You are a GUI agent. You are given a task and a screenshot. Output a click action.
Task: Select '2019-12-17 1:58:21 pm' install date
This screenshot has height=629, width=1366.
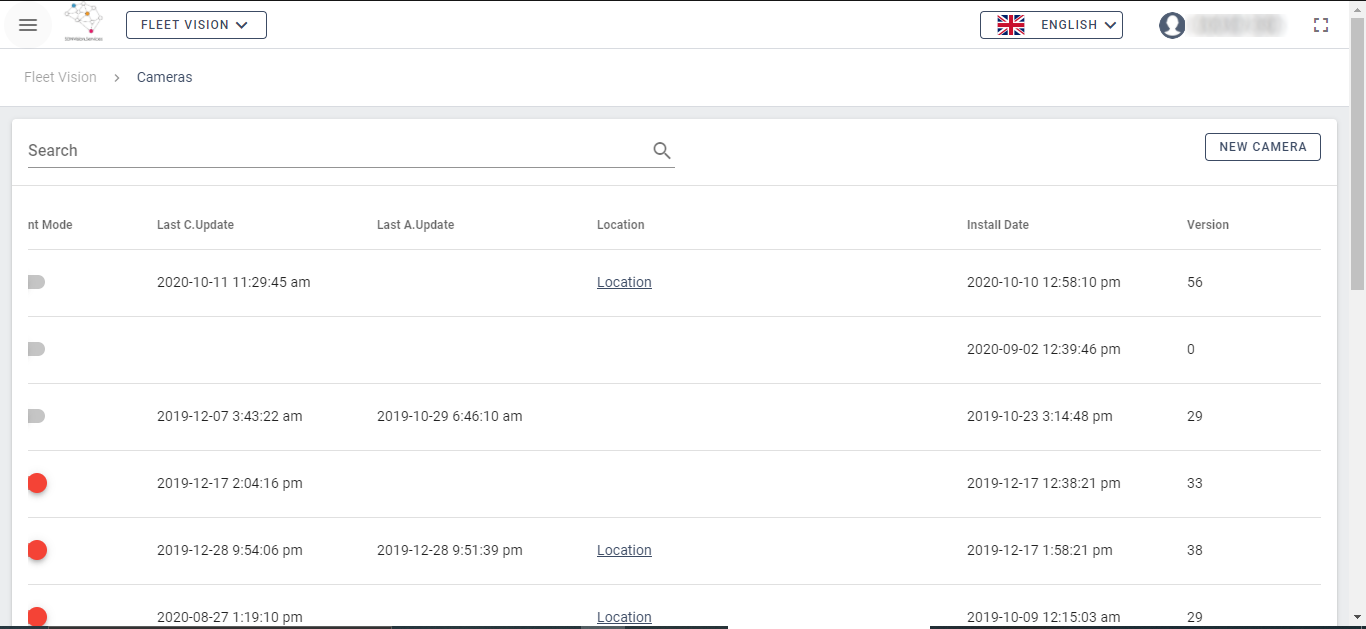[x=1040, y=550]
